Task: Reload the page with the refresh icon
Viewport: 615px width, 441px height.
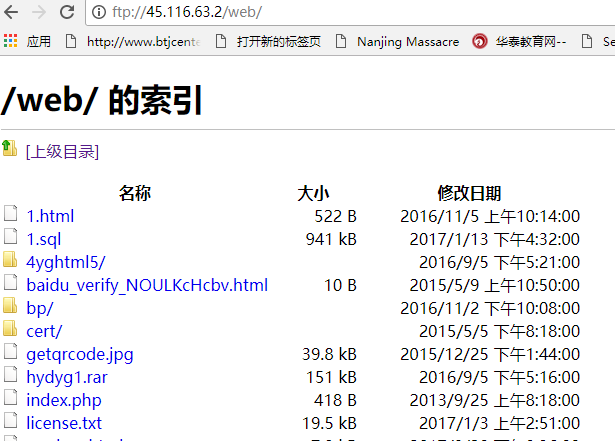Action: pyautogui.click(x=67, y=12)
